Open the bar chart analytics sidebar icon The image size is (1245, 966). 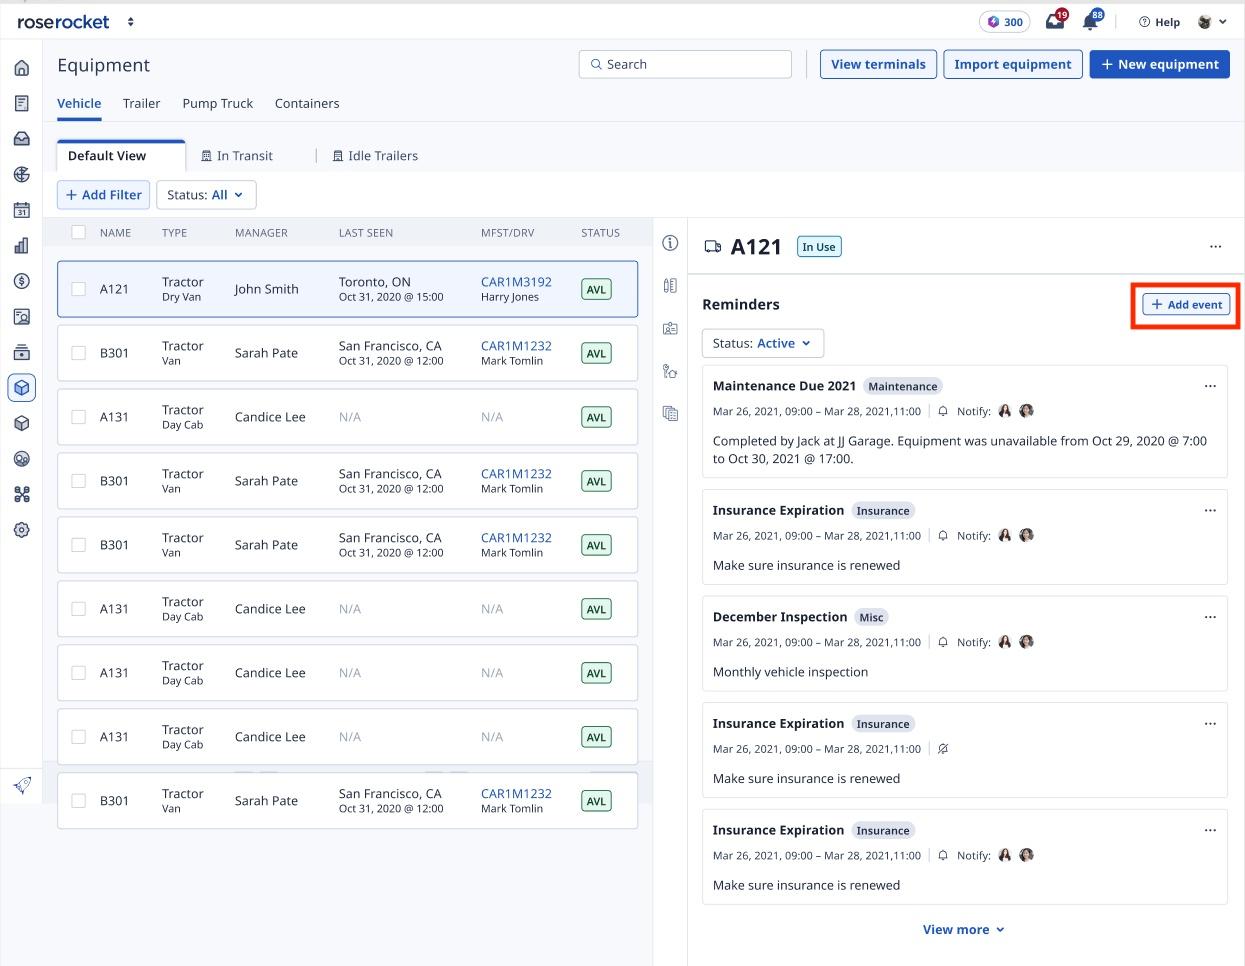point(21,246)
